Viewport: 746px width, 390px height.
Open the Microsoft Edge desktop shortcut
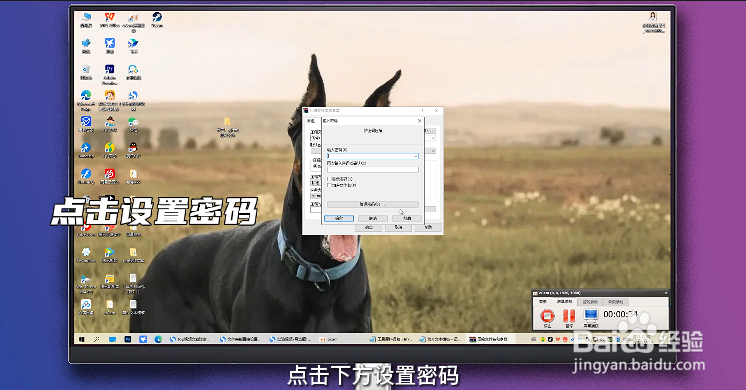click(86, 100)
